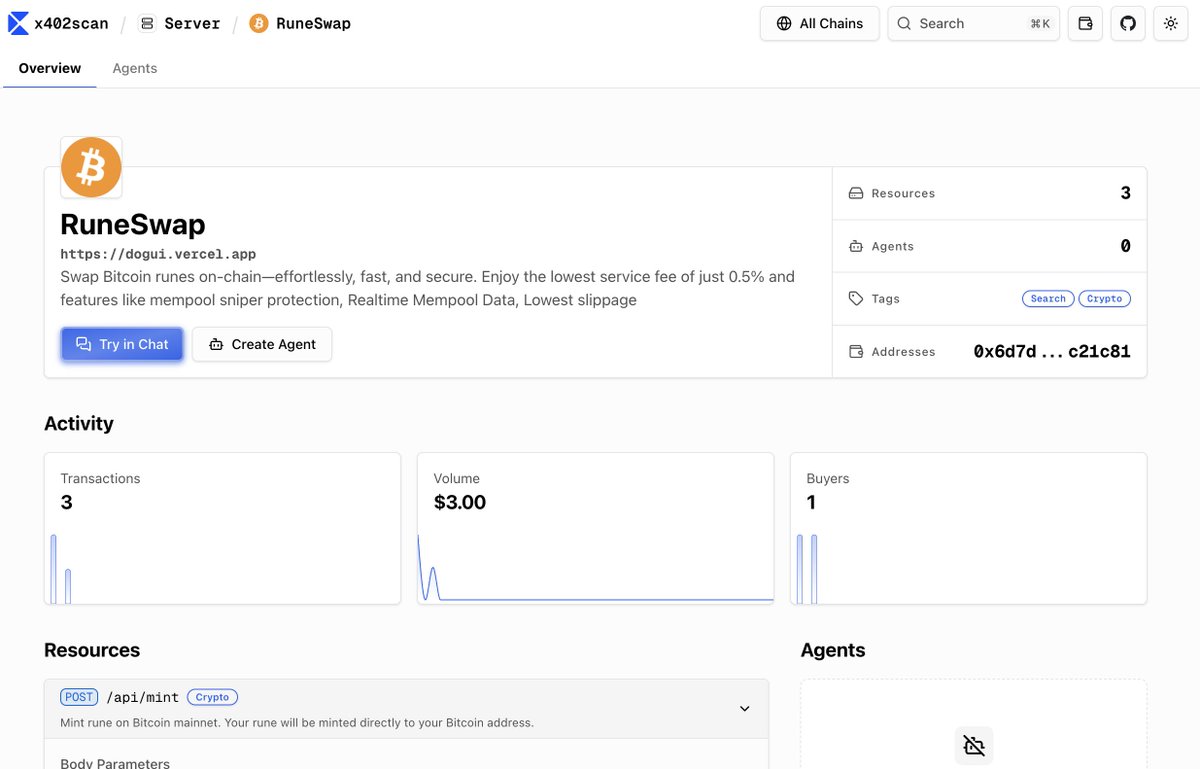Image resolution: width=1200 pixels, height=769 pixels.
Task: Click the Resources count 3
Action: [x=1125, y=193]
